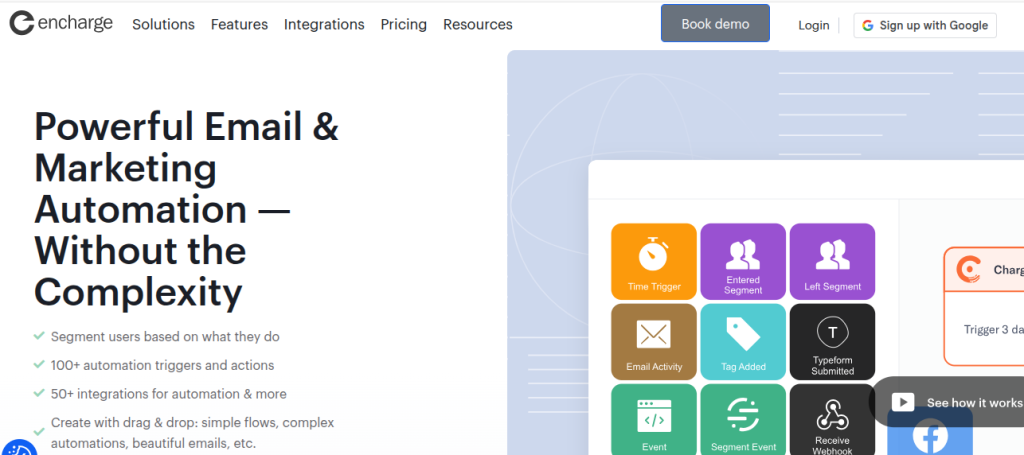Click '50+ integrations for automation & more'

click(168, 394)
